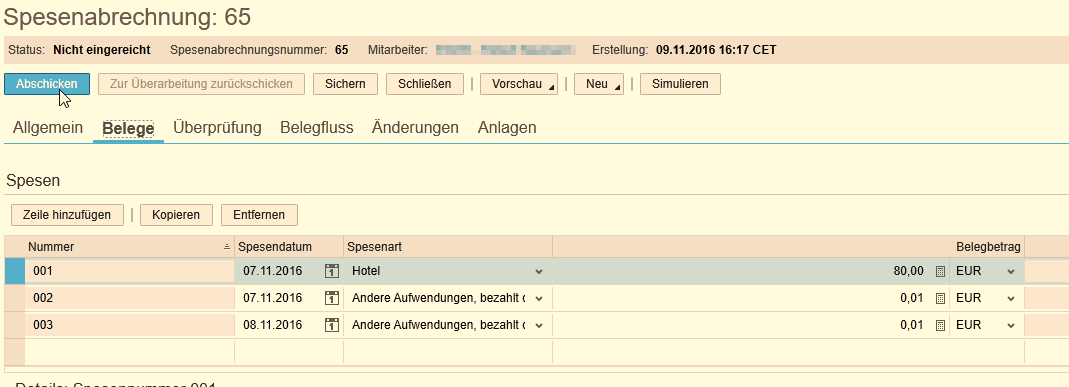The image size is (1069, 387).
Task: Sort by Nummer column sort indicator
Action: tap(227, 247)
